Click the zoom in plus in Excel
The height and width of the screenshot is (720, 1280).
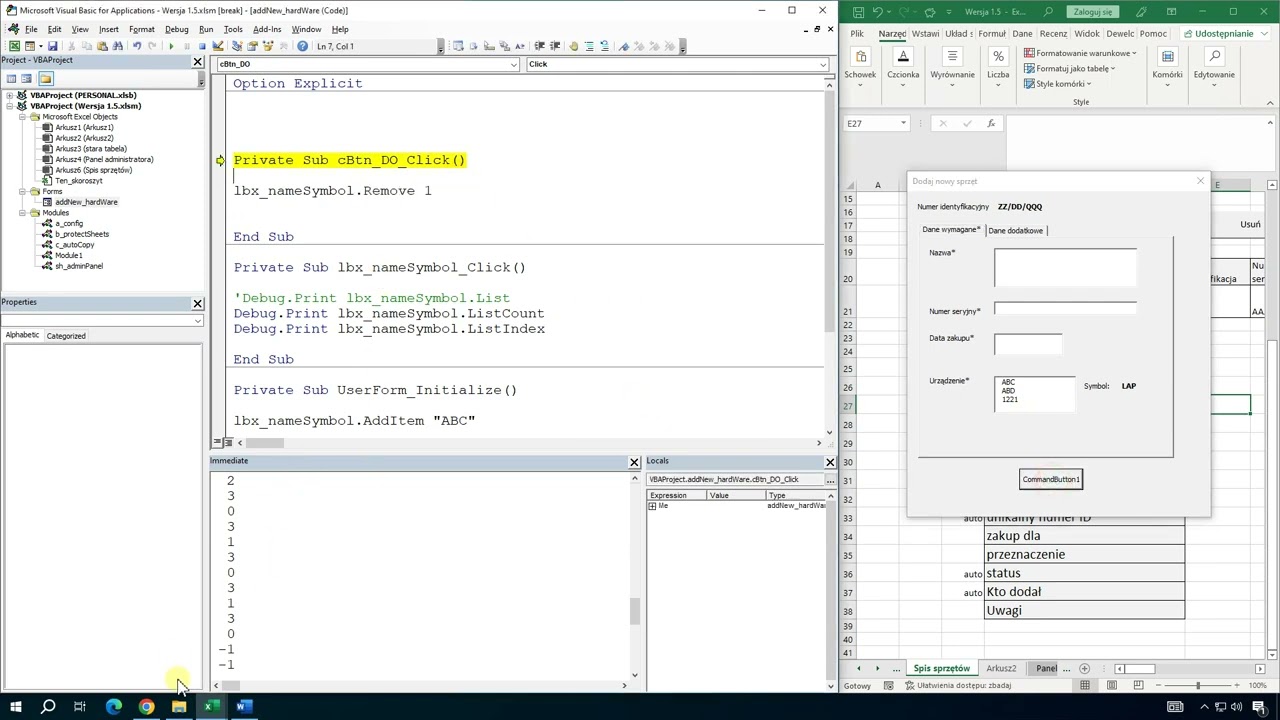pyautogui.click(x=1239, y=685)
